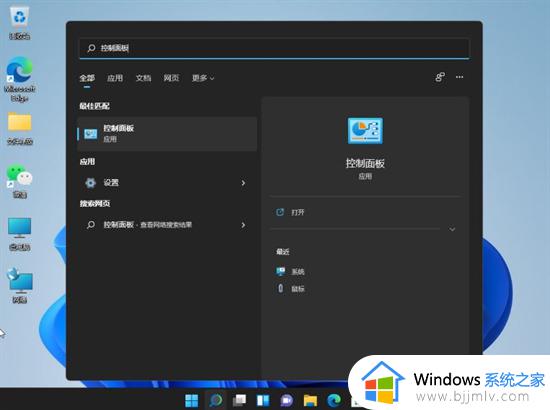Viewport: 550px width, 410px height.
Task: Click the search box containing 控制面板
Action: [274, 48]
